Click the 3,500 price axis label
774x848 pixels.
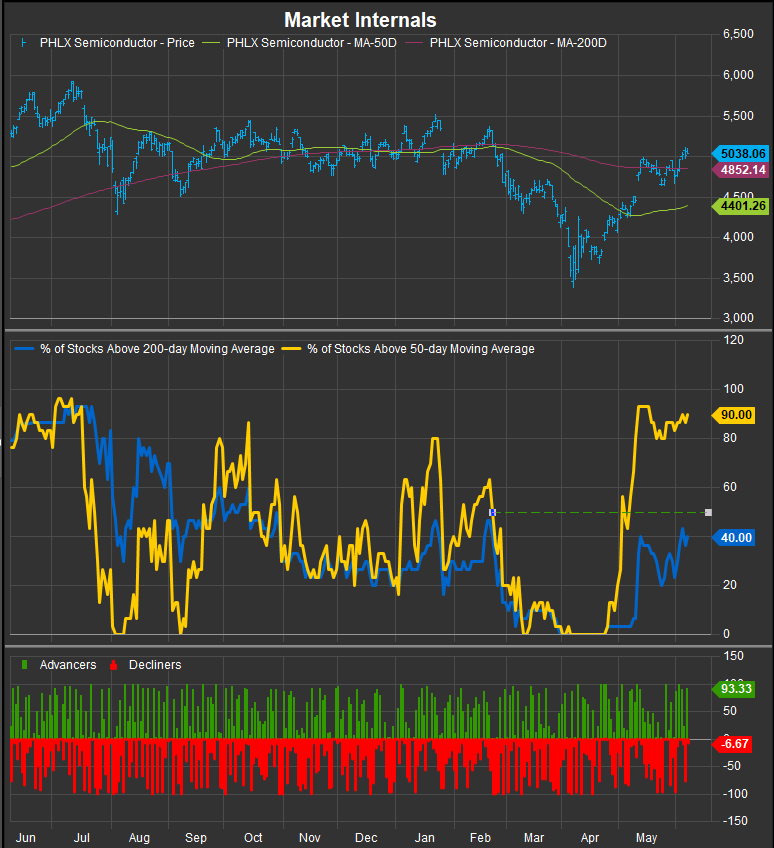click(x=738, y=277)
